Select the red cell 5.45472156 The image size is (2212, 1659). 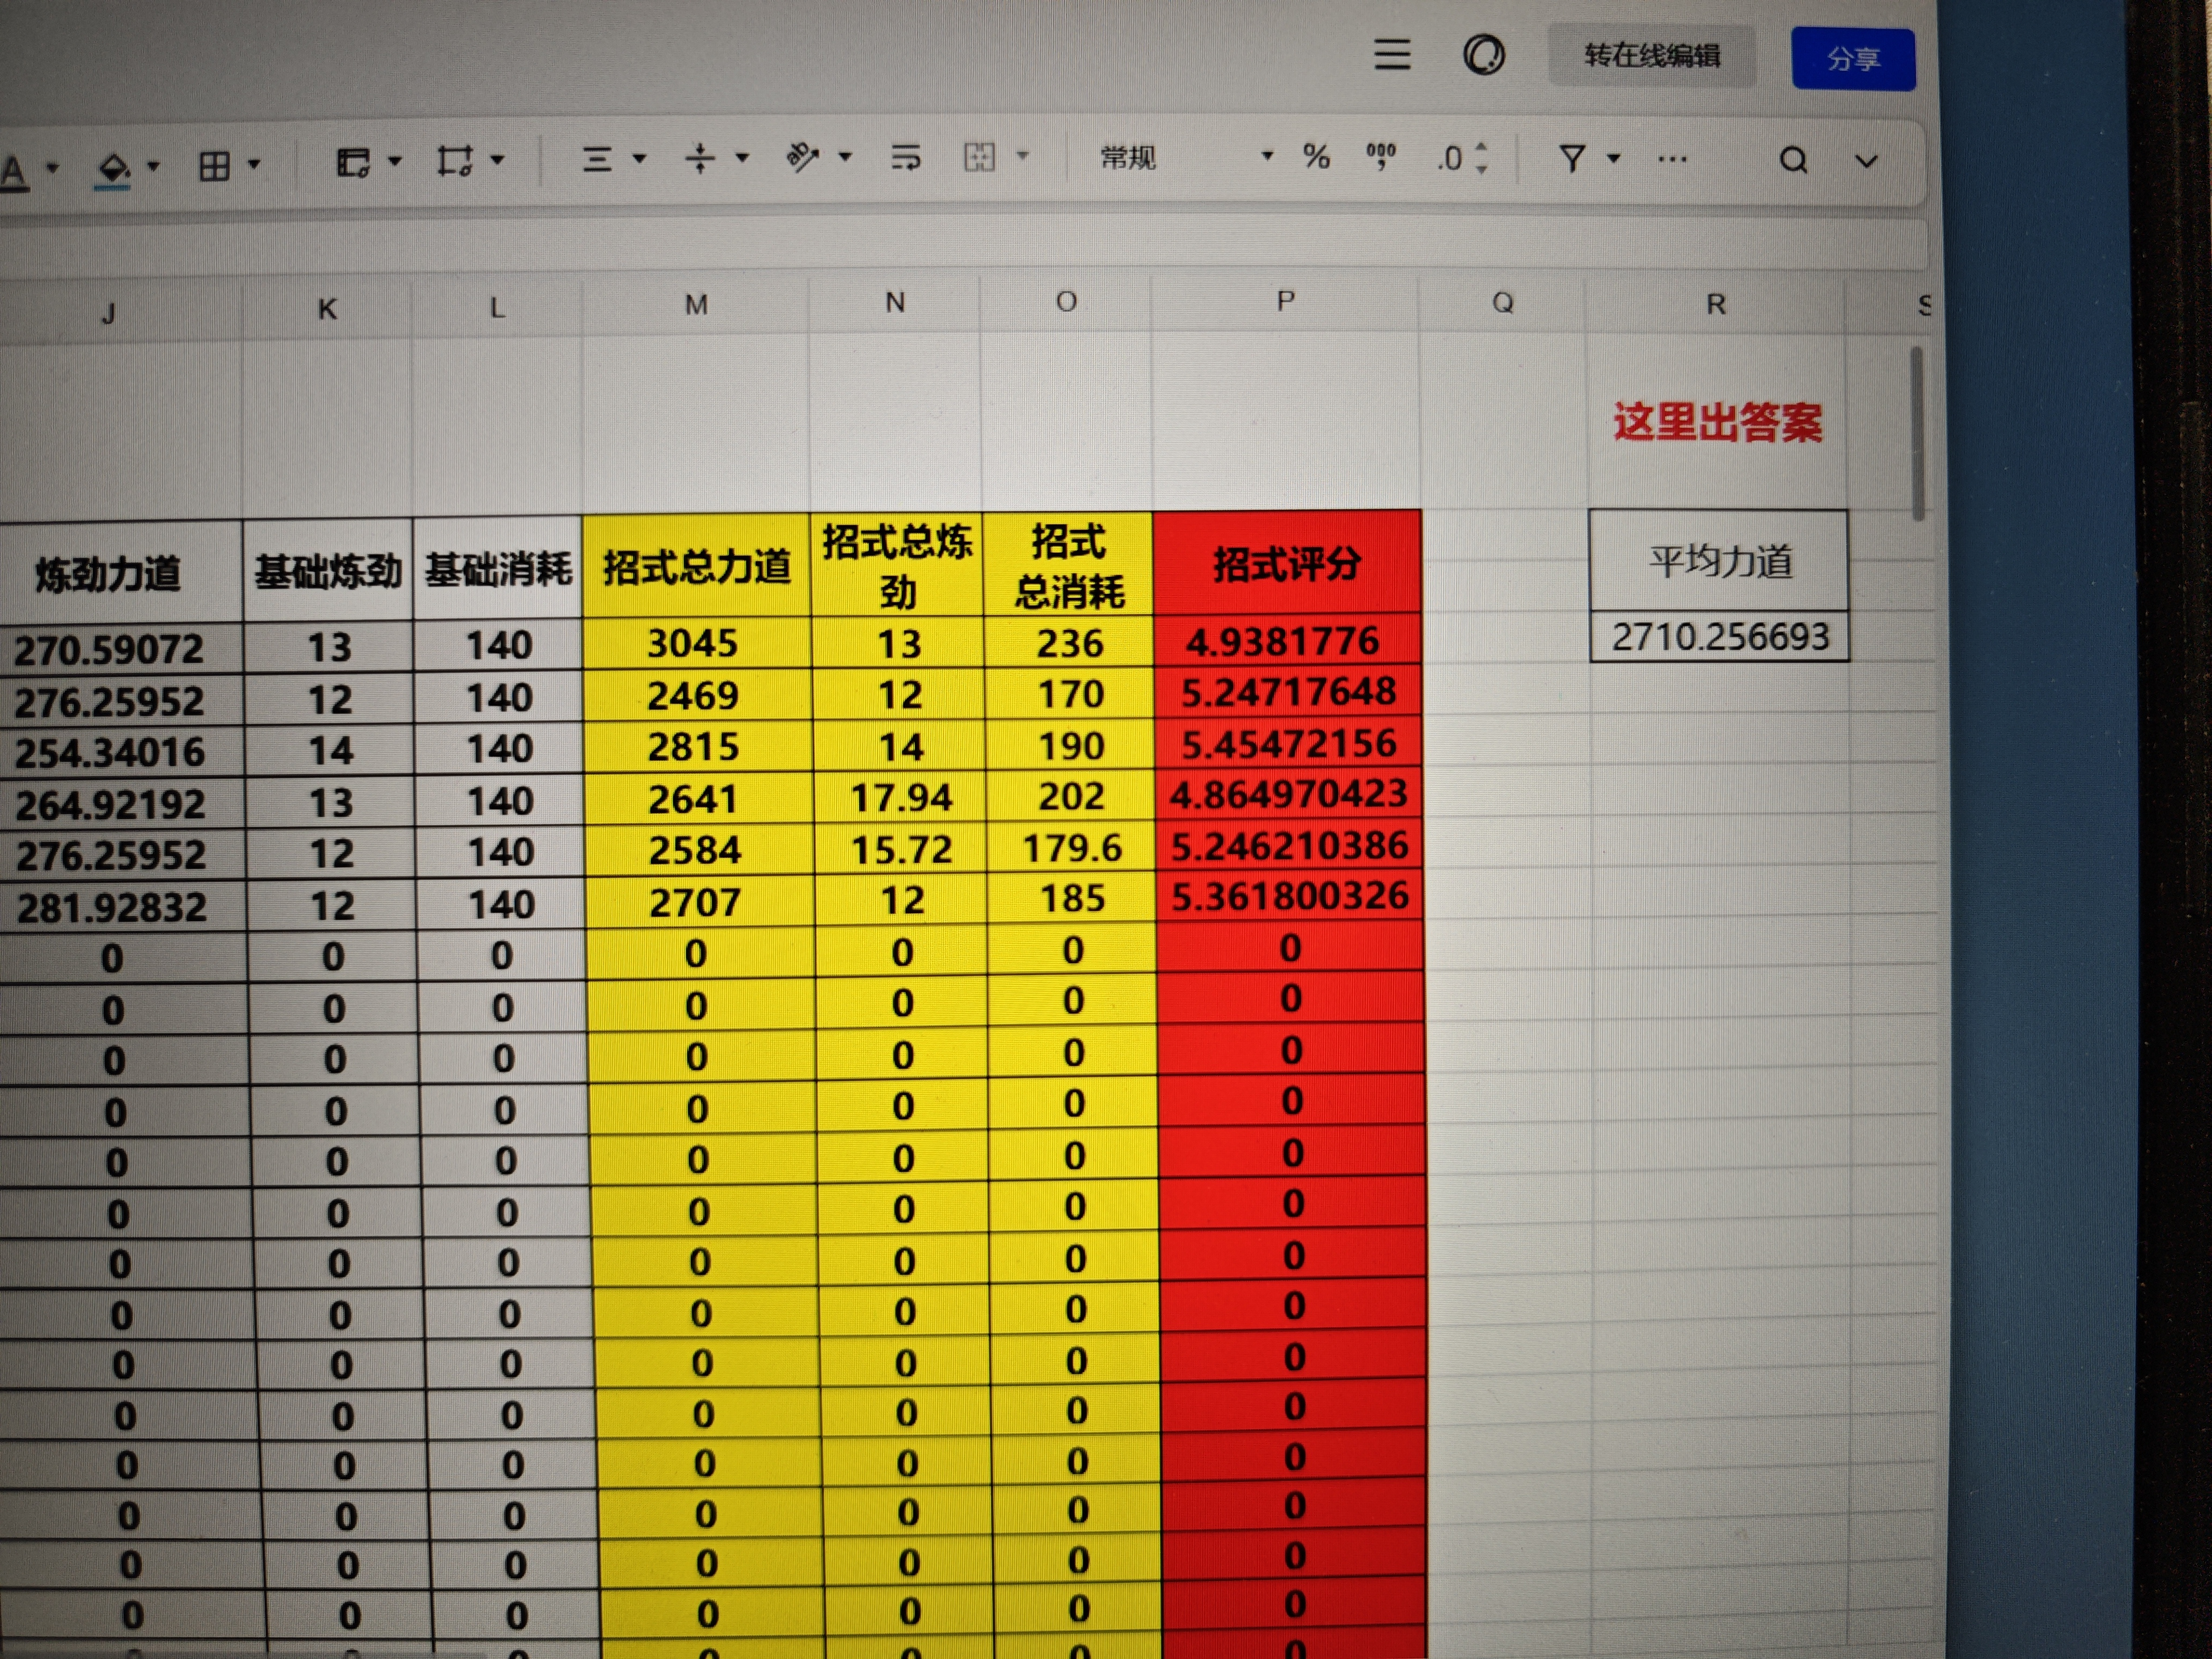(1288, 743)
